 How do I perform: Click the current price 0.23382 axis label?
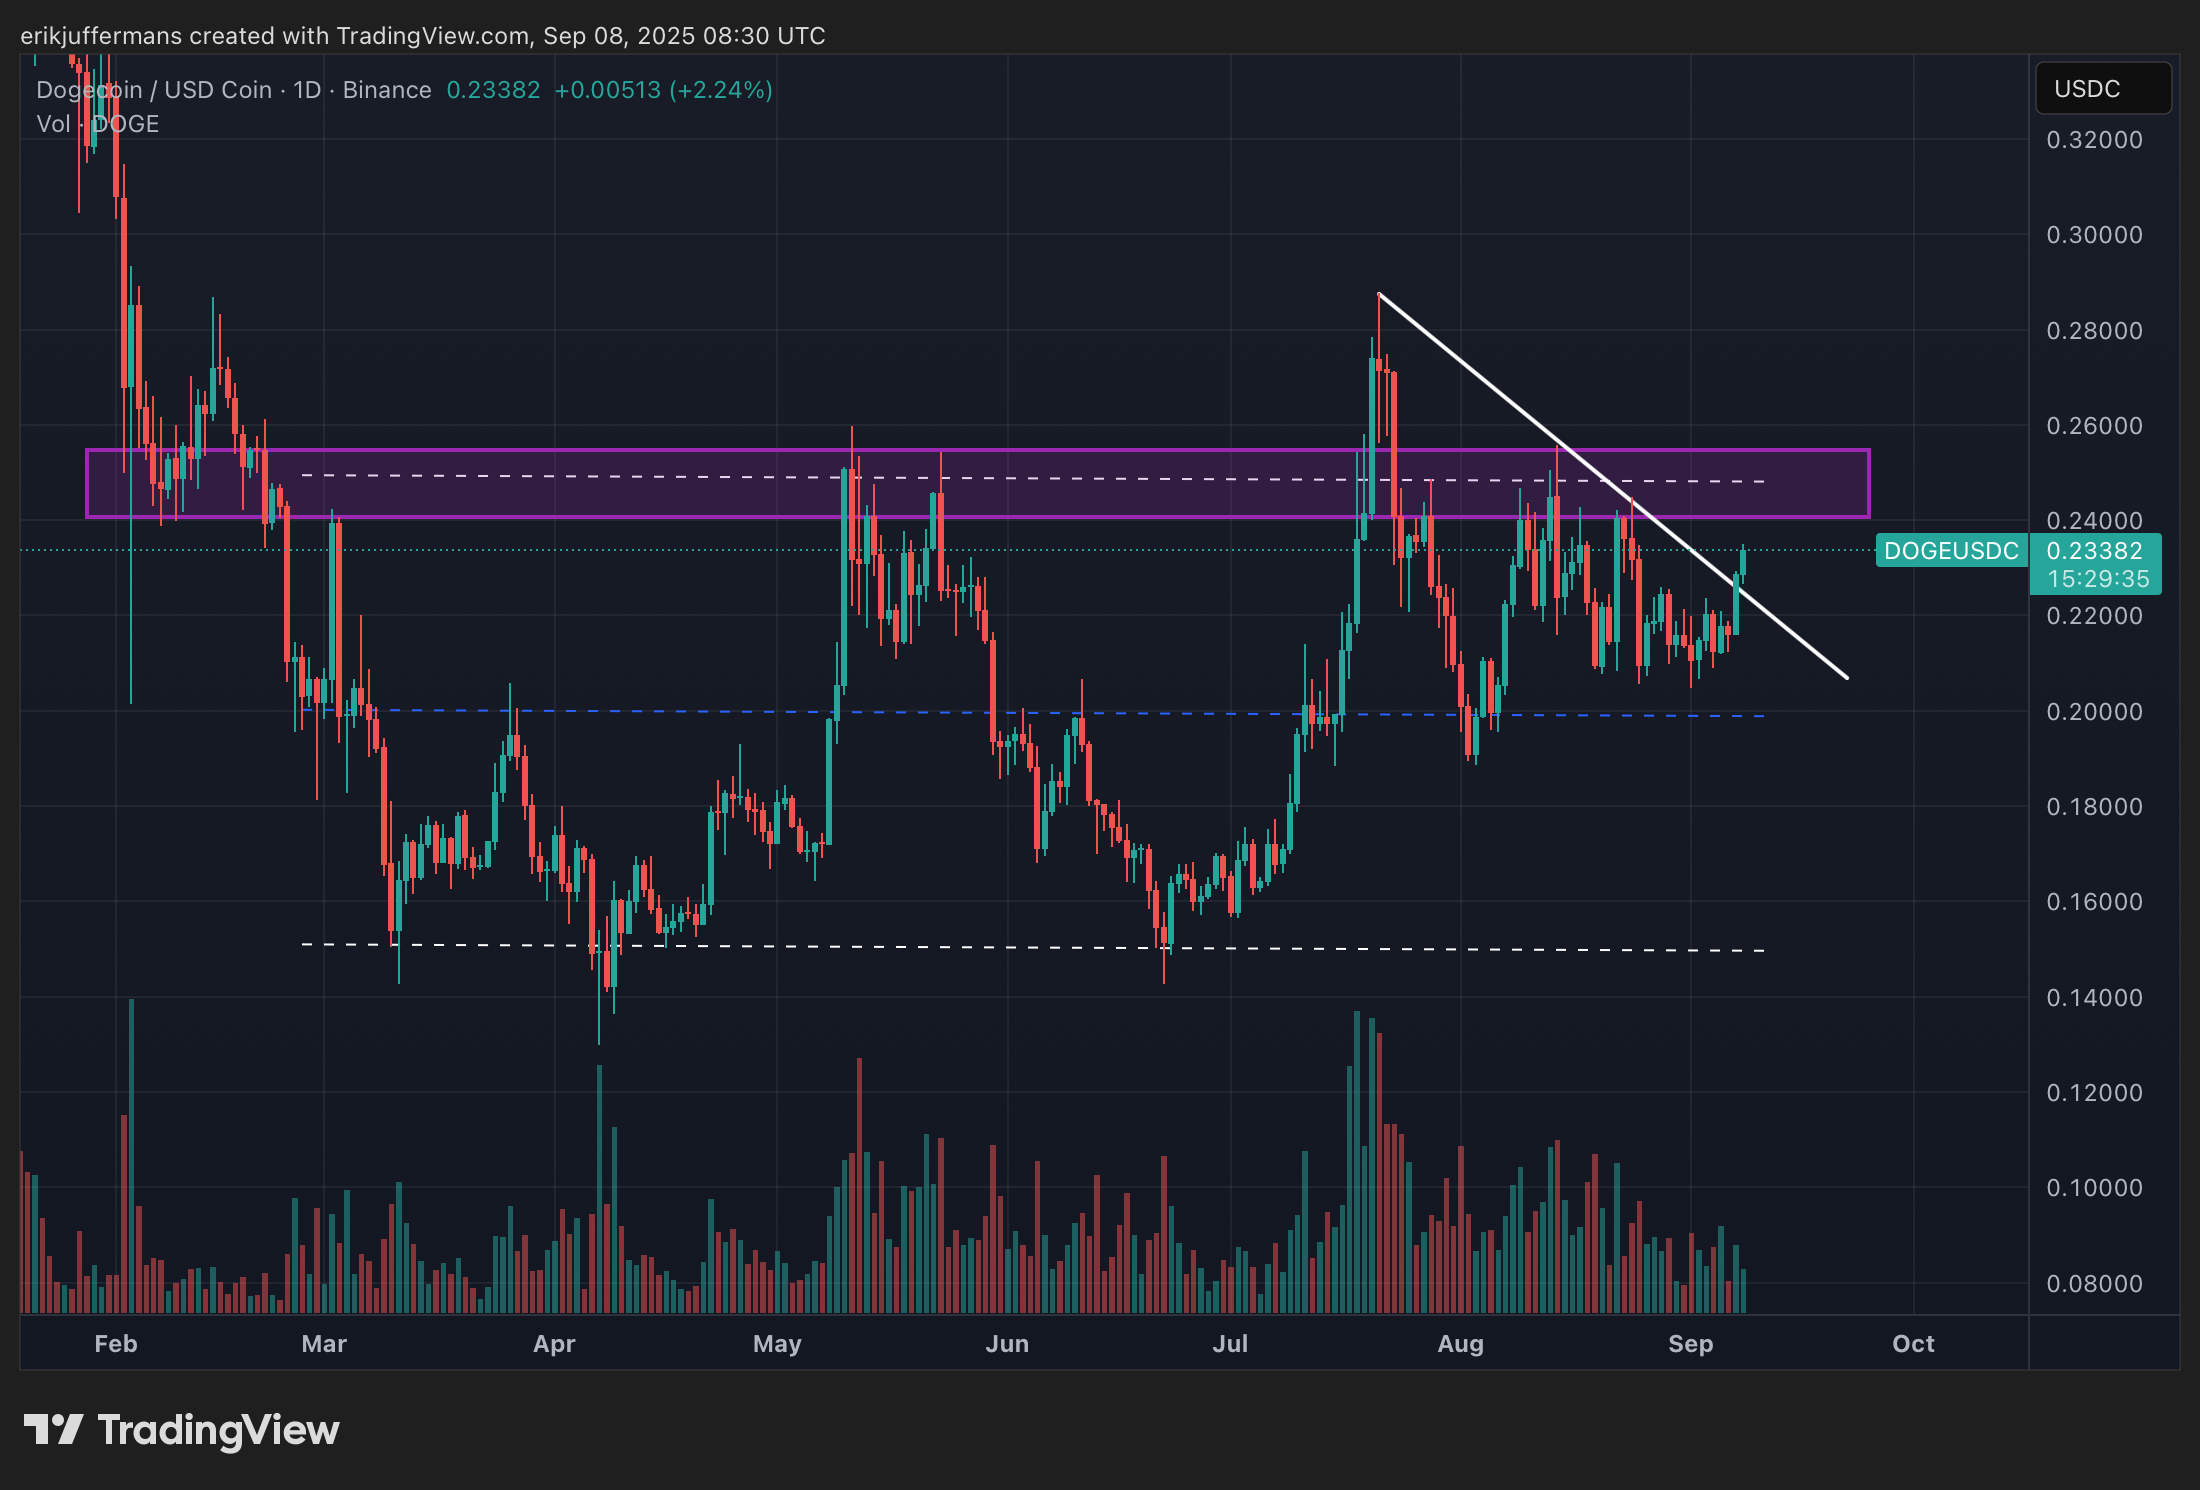click(x=2094, y=551)
